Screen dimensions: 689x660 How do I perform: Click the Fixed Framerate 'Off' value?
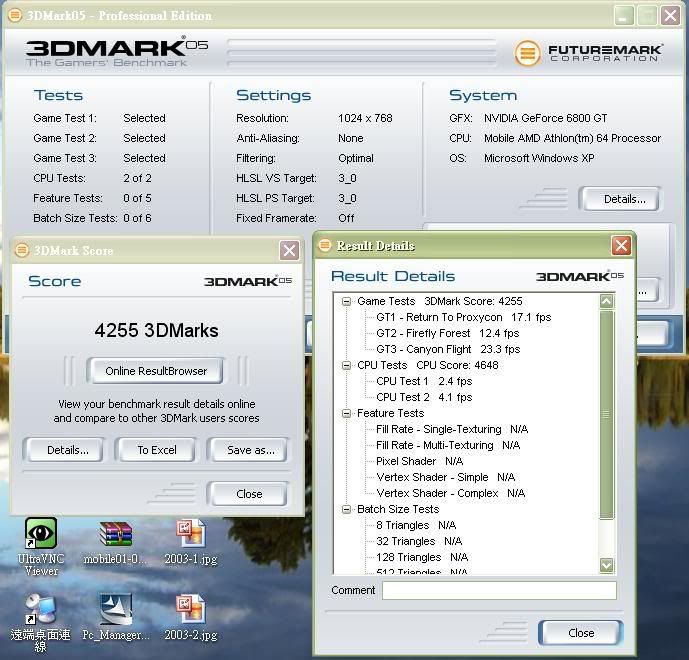click(346, 218)
